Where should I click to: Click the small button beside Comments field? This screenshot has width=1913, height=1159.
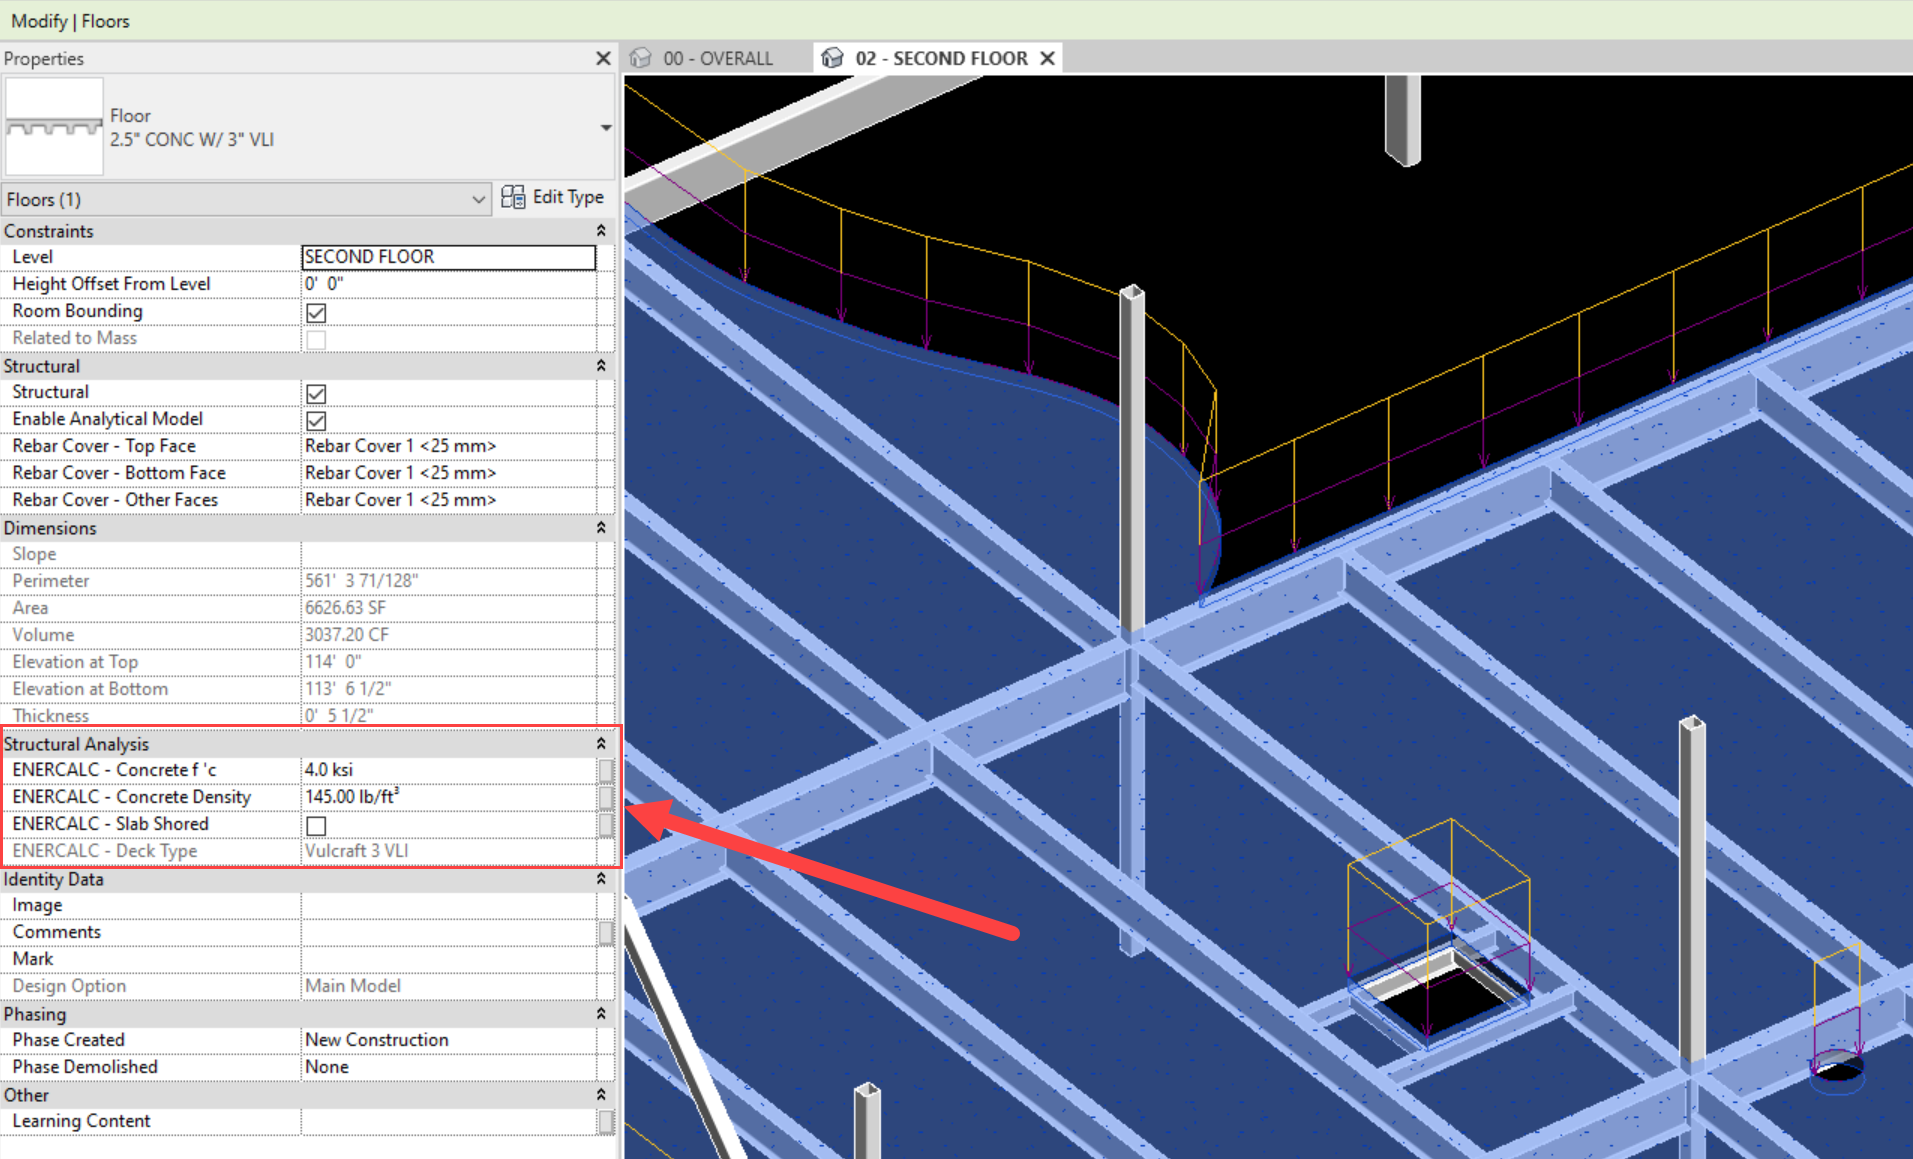tap(606, 932)
